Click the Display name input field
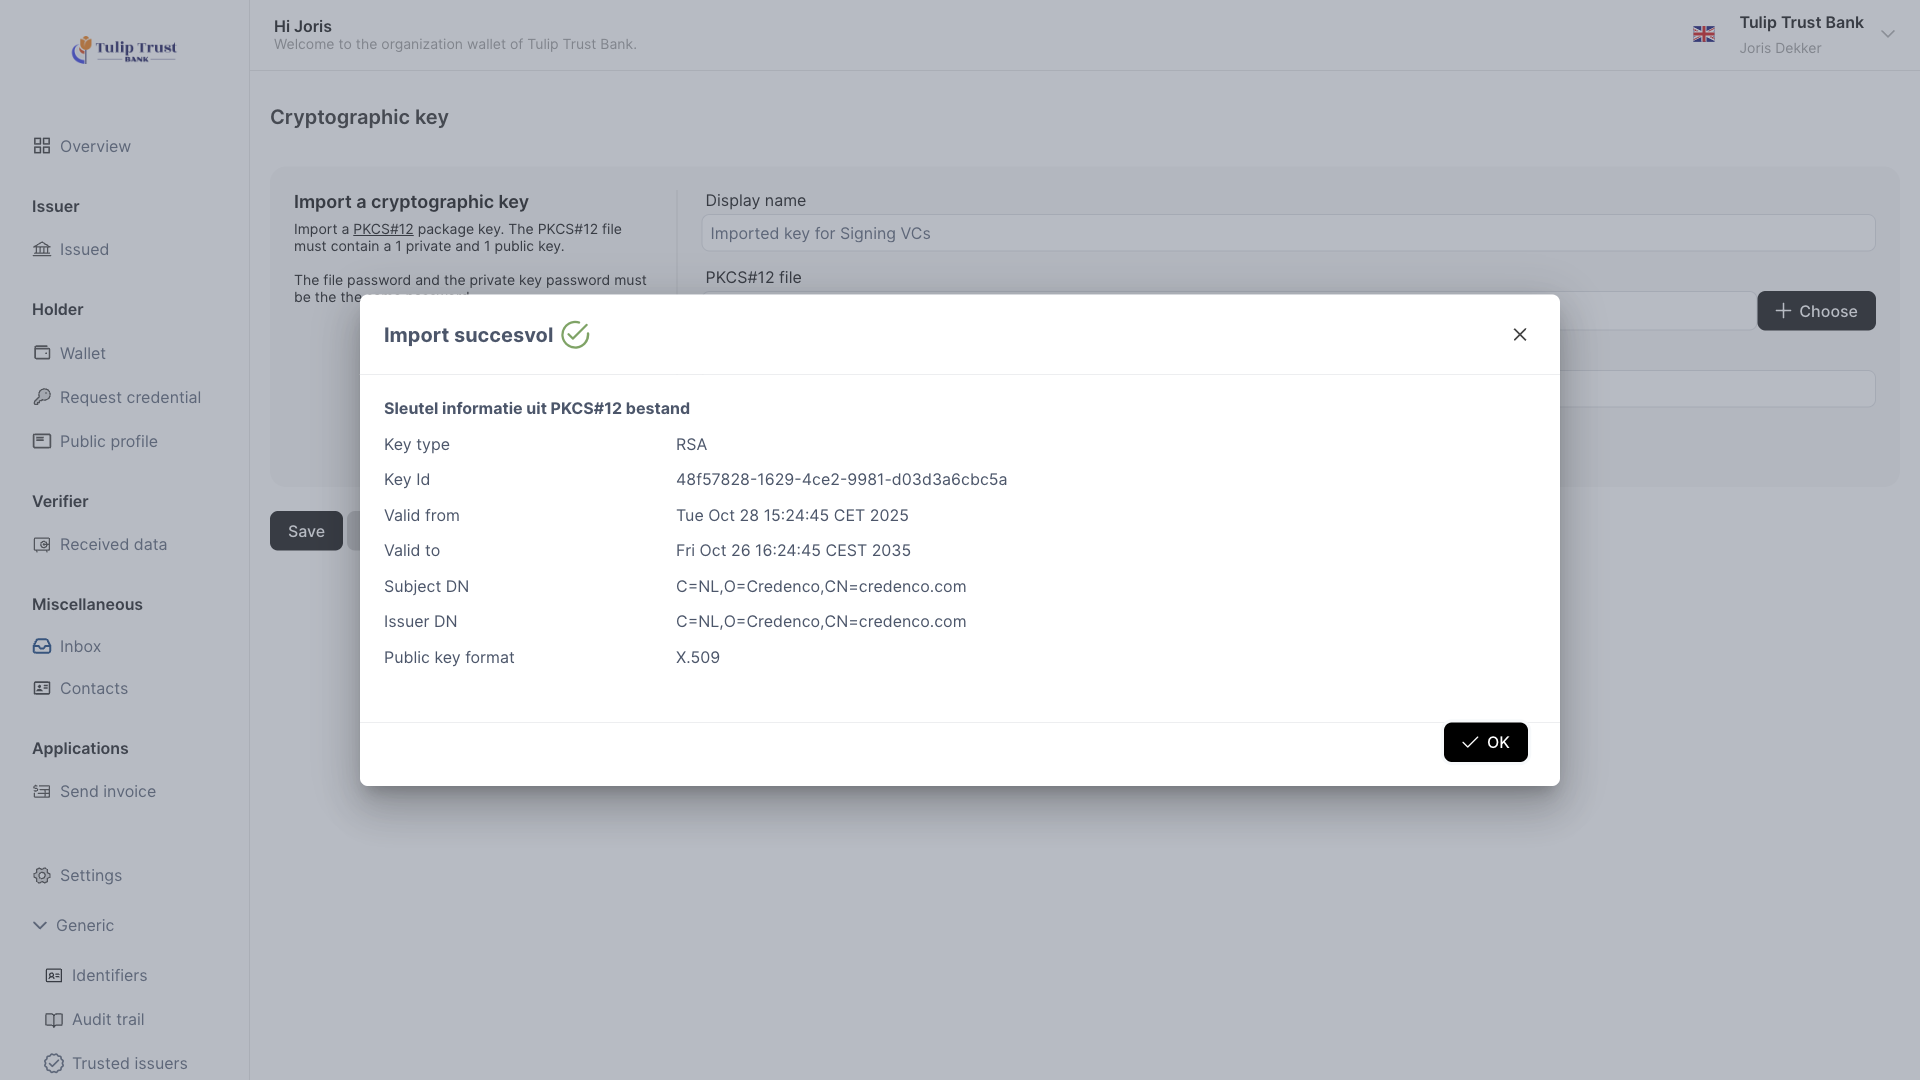This screenshot has height=1080, width=1920. coord(1287,233)
